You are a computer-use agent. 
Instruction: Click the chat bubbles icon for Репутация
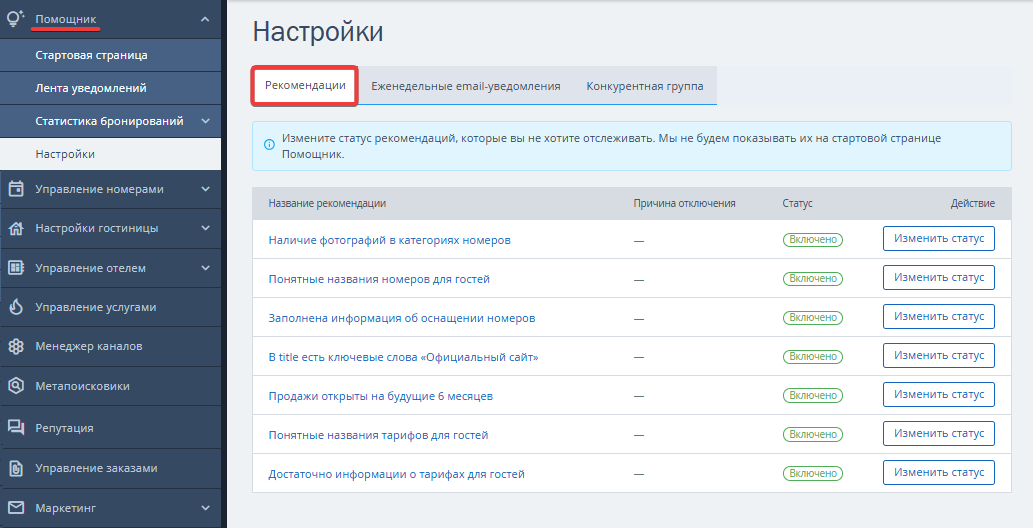(16, 428)
